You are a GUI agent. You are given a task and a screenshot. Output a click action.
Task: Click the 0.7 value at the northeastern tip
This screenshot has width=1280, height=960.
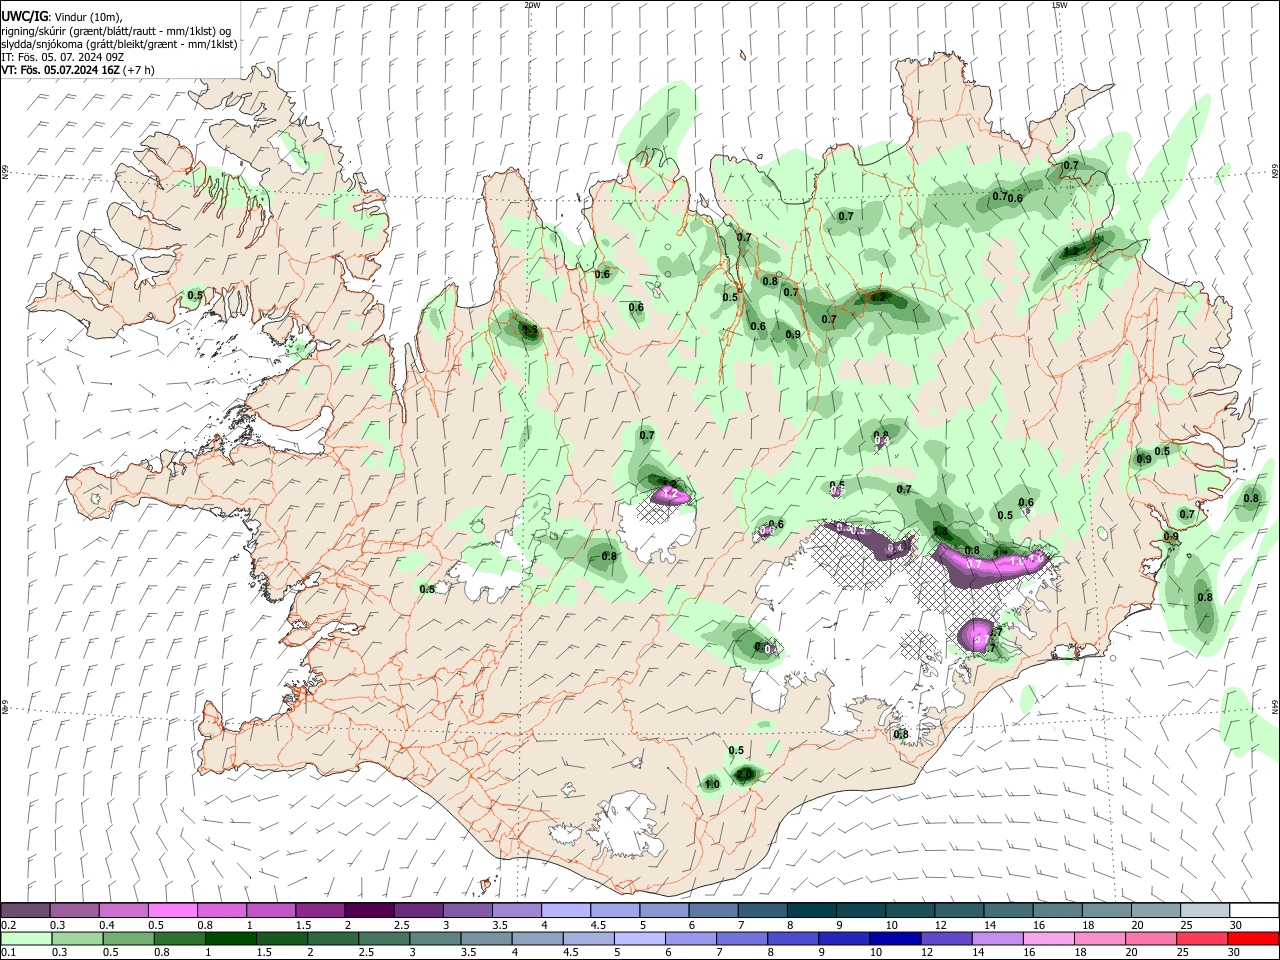[1071, 165]
